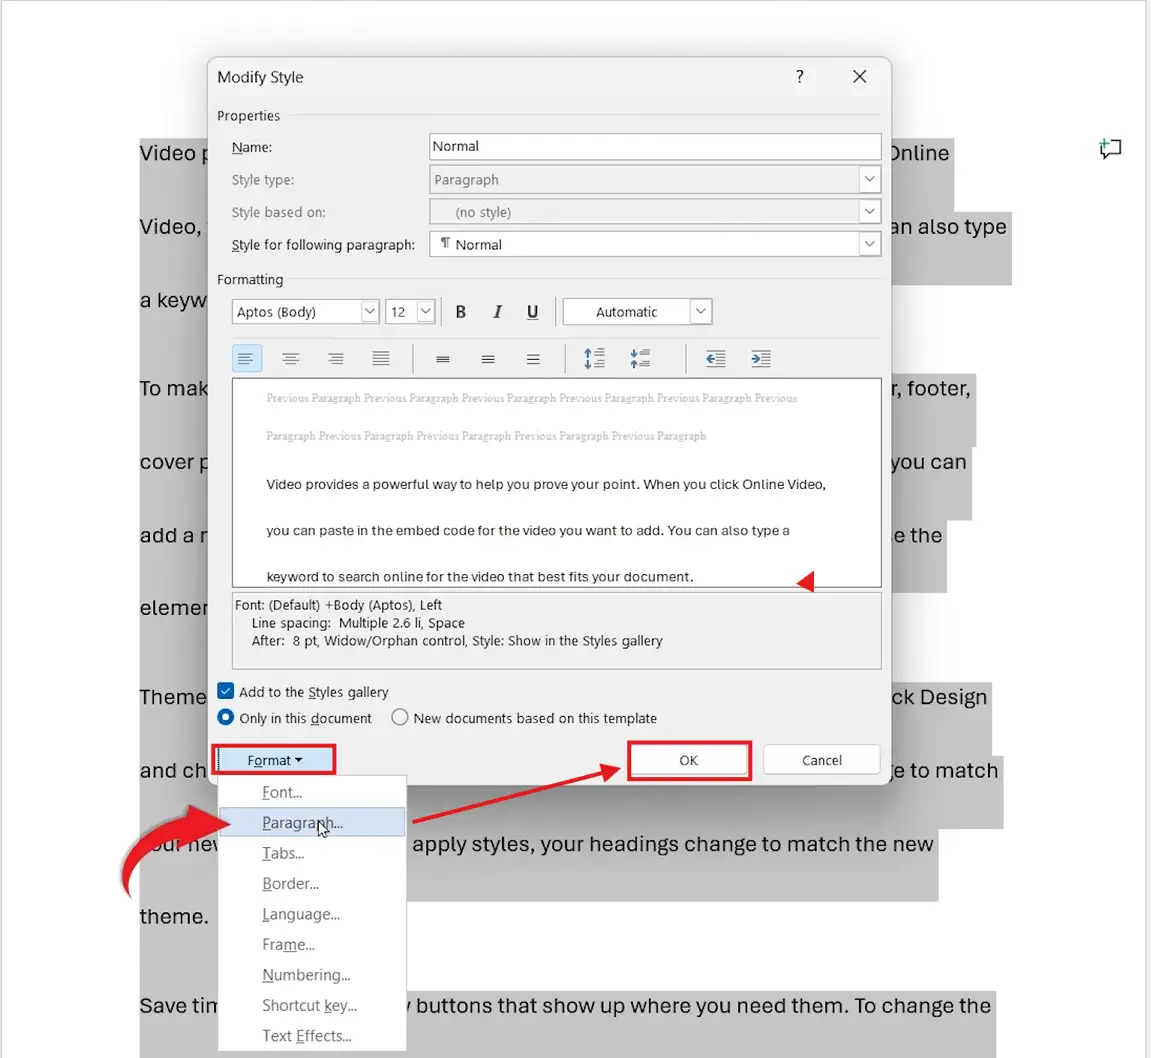This screenshot has width=1151, height=1058.
Task: Align paragraph text right
Action: tap(335, 358)
